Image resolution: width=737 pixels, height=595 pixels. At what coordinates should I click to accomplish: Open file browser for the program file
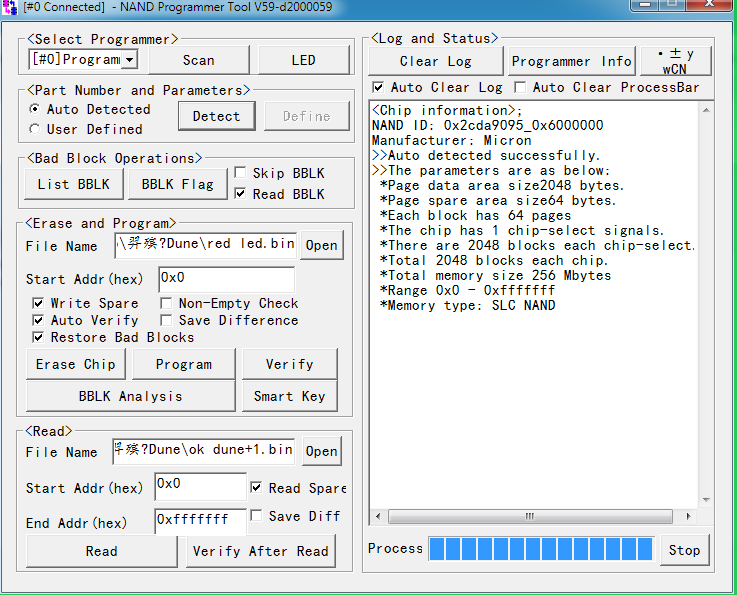(x=321, y=246)
